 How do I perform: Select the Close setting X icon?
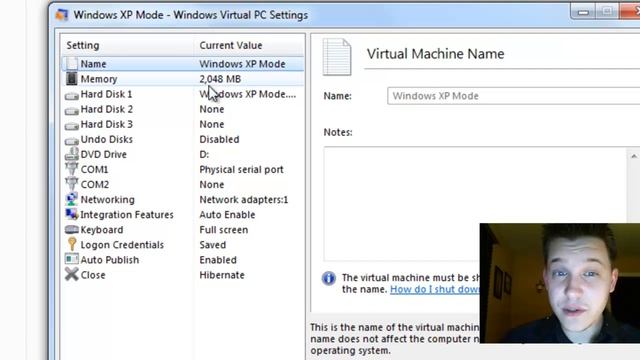(x=72, y=274)
